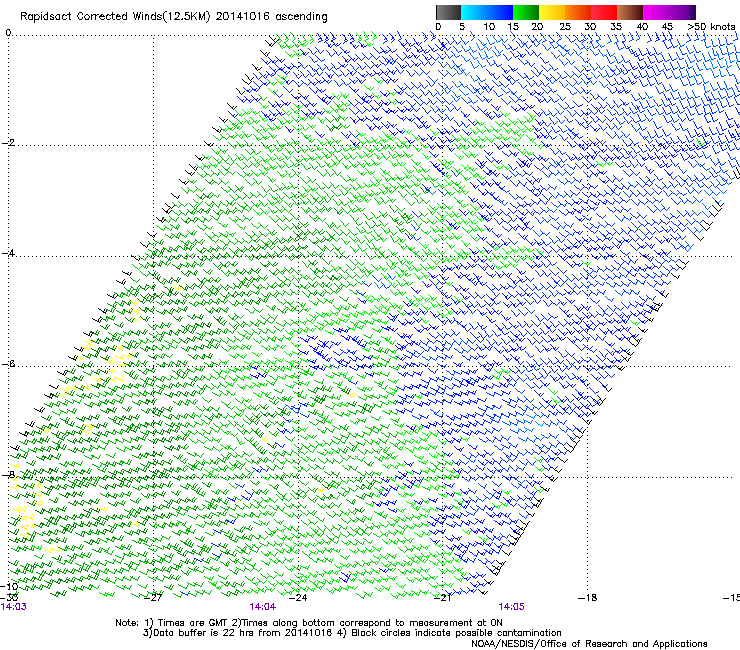Click the '10' legend scale number

tap(489, 27)
